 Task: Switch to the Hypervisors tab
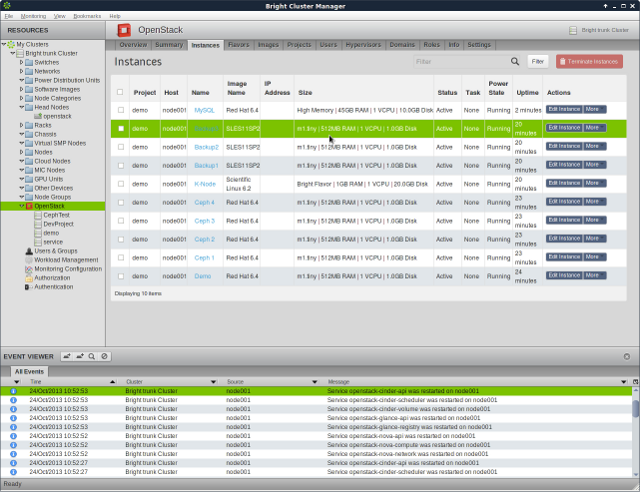coord(363,45)
